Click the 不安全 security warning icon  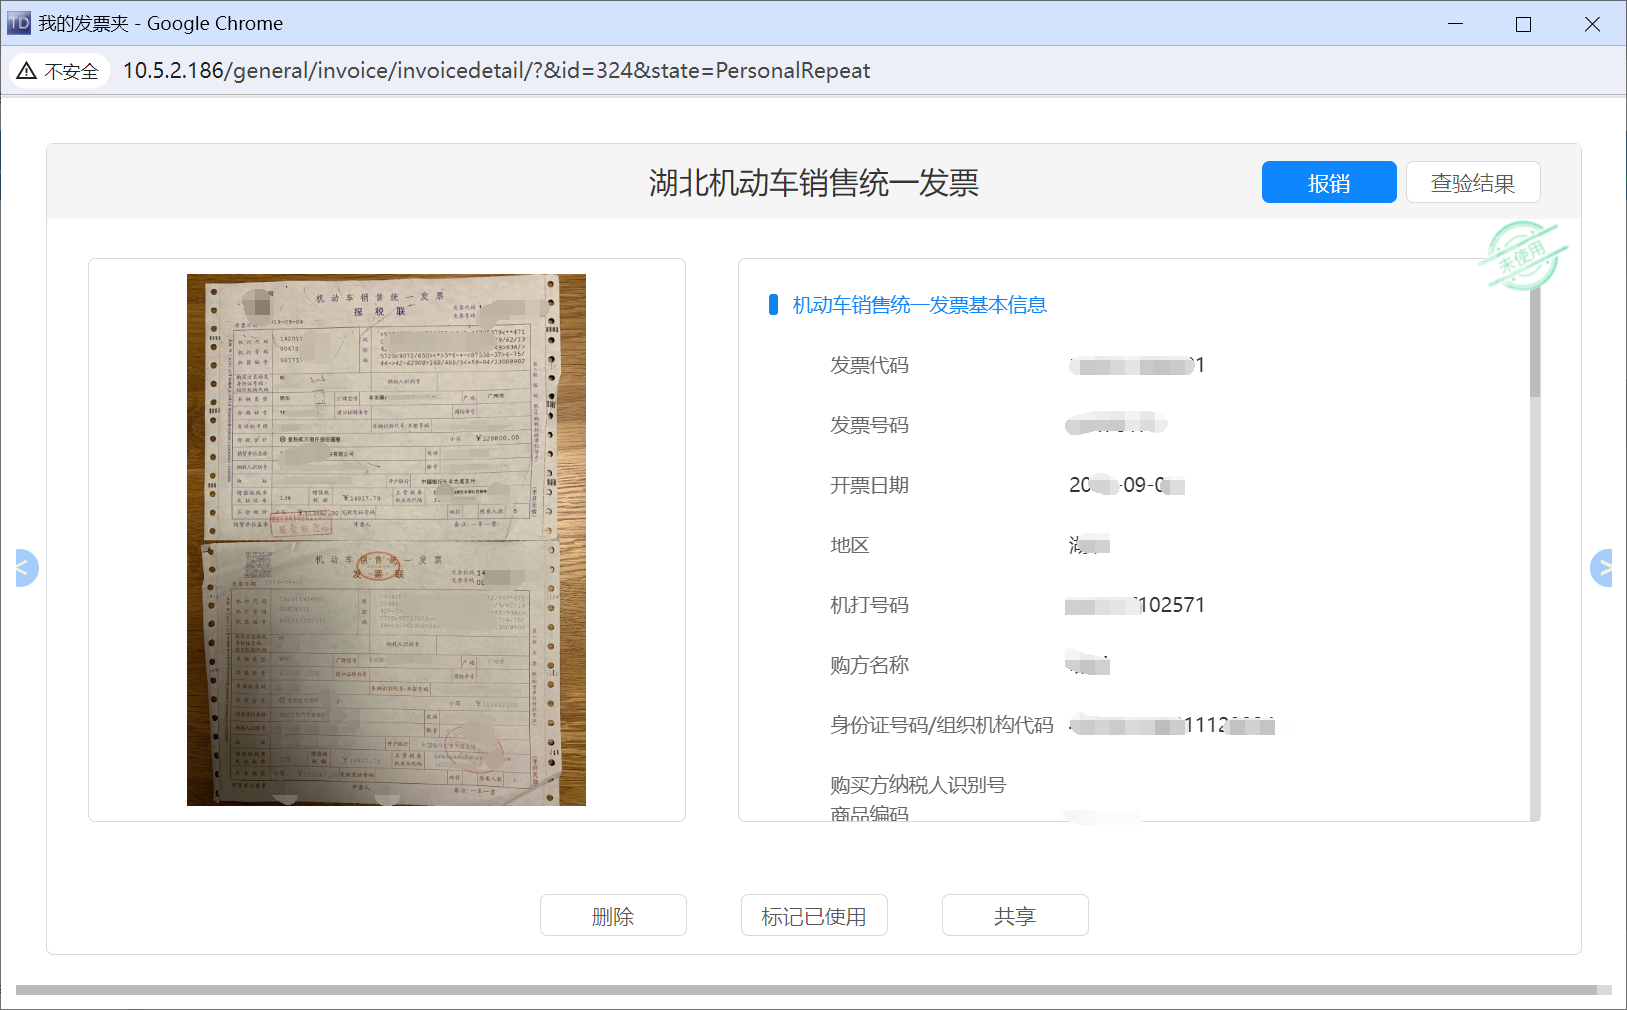coord(58,71)
